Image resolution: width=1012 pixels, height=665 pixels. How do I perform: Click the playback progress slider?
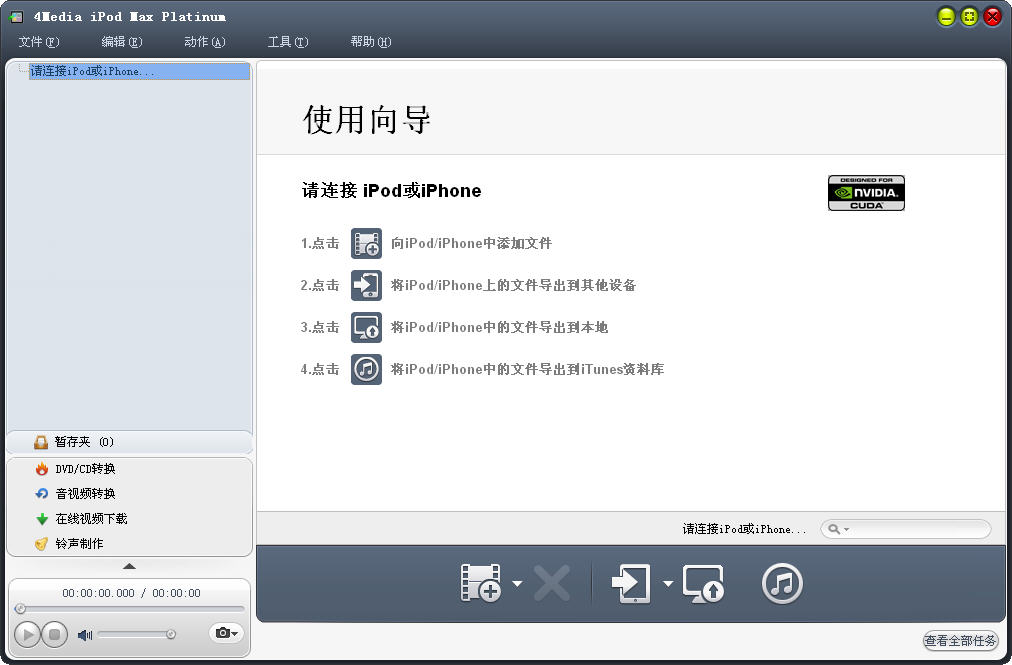click(130, 608)
